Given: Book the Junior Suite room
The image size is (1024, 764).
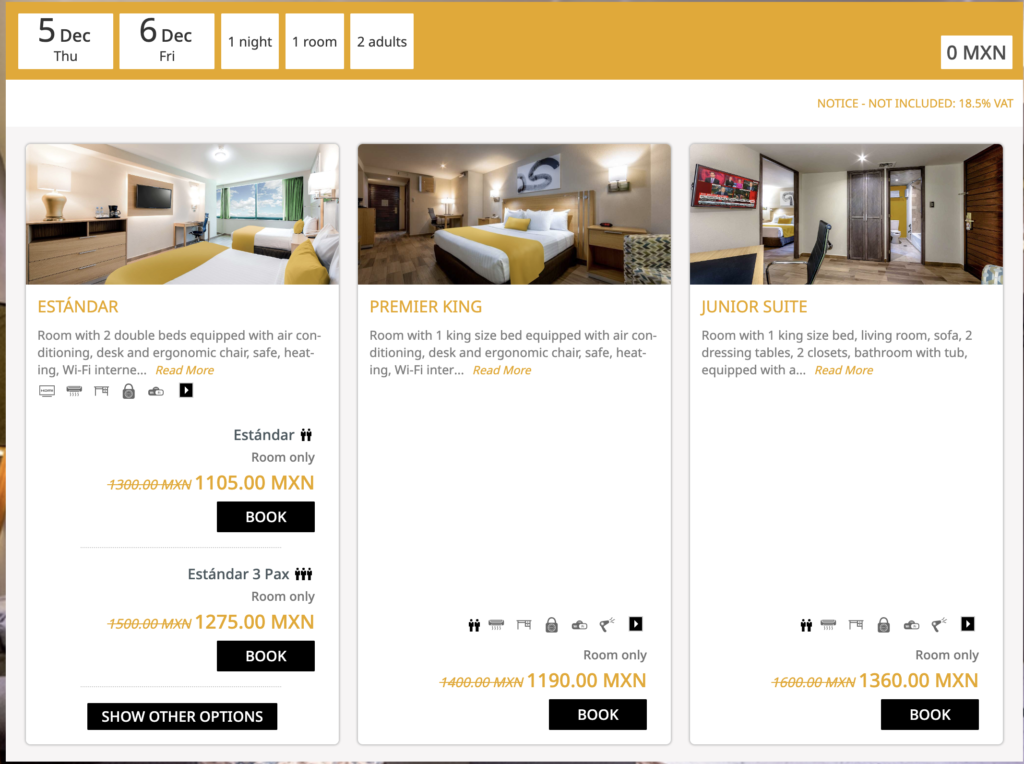Looking at the screenshot, I should click(930, 714).
